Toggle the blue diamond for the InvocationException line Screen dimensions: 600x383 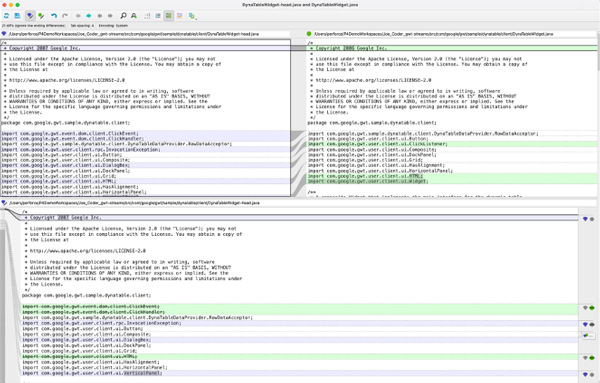pos(585,324)
